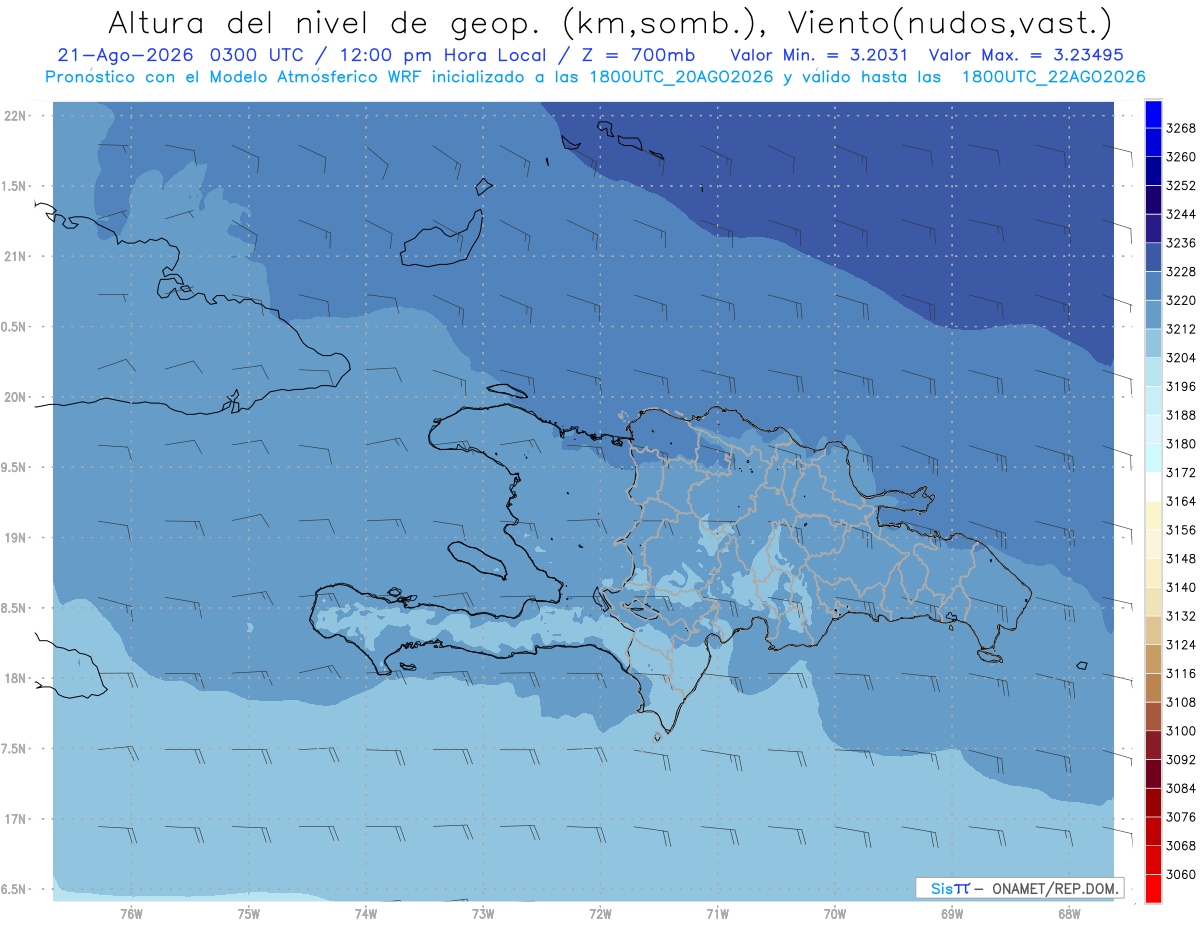Pick the legend swatch between 3116 and 3124
The width and height of the screenshot is (1200, 927).
pyautogui.click(x=1153, y=660)
